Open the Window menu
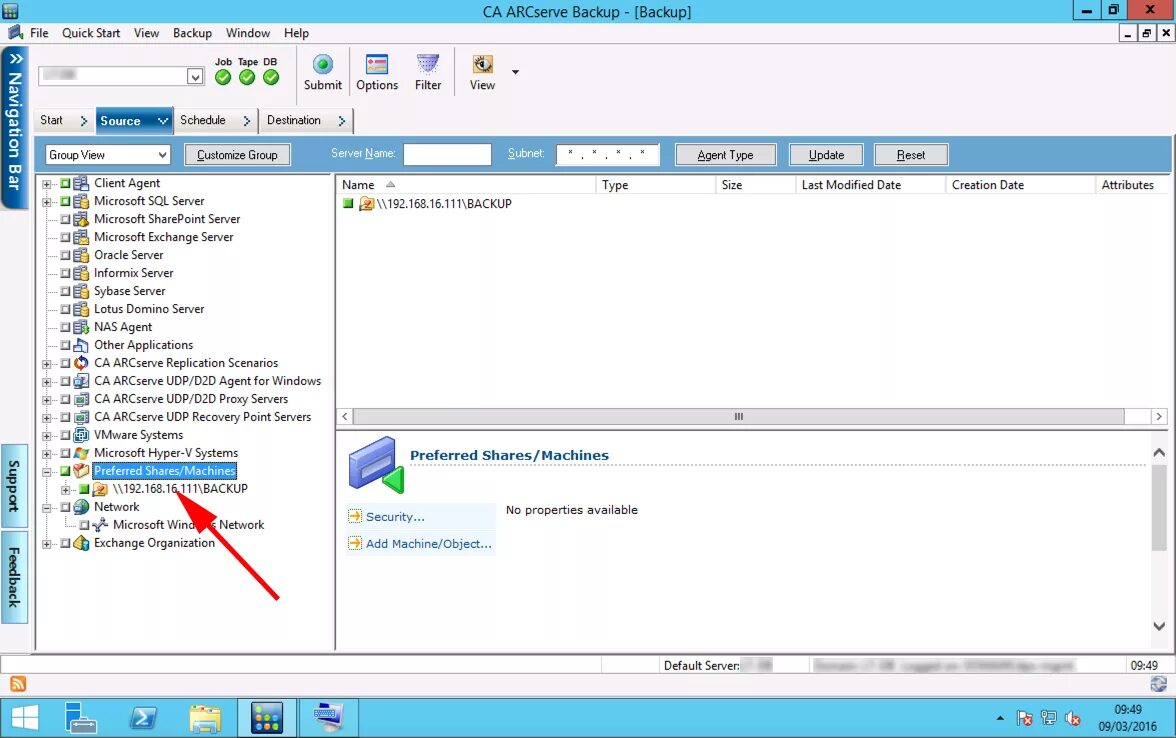Image resolution: width=1176 pixels, height=738 pixels. tap(248, 33)
